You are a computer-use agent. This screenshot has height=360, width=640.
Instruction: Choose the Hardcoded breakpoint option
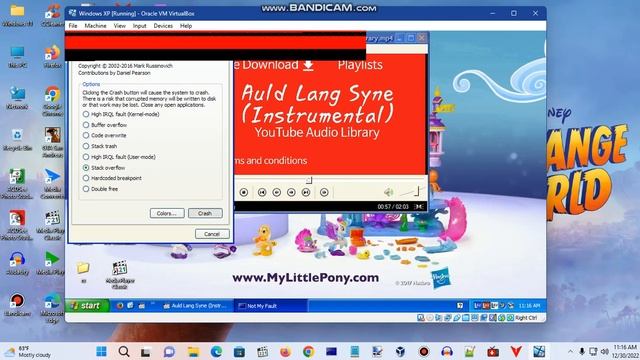(x=112, y=178)
